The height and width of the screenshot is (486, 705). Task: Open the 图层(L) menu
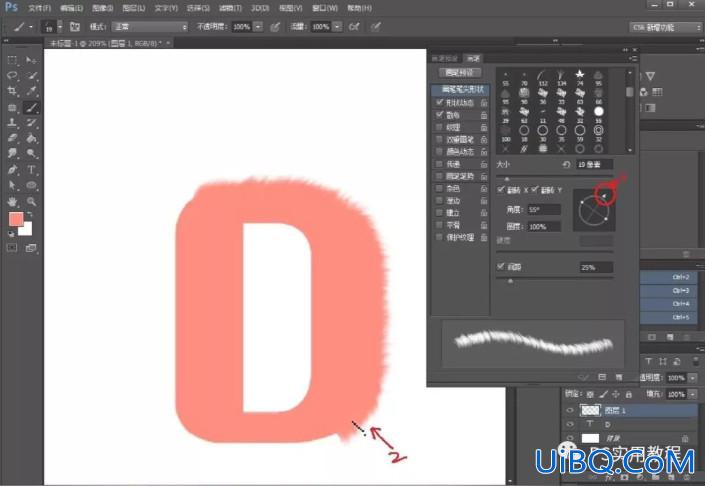point(134,8)
